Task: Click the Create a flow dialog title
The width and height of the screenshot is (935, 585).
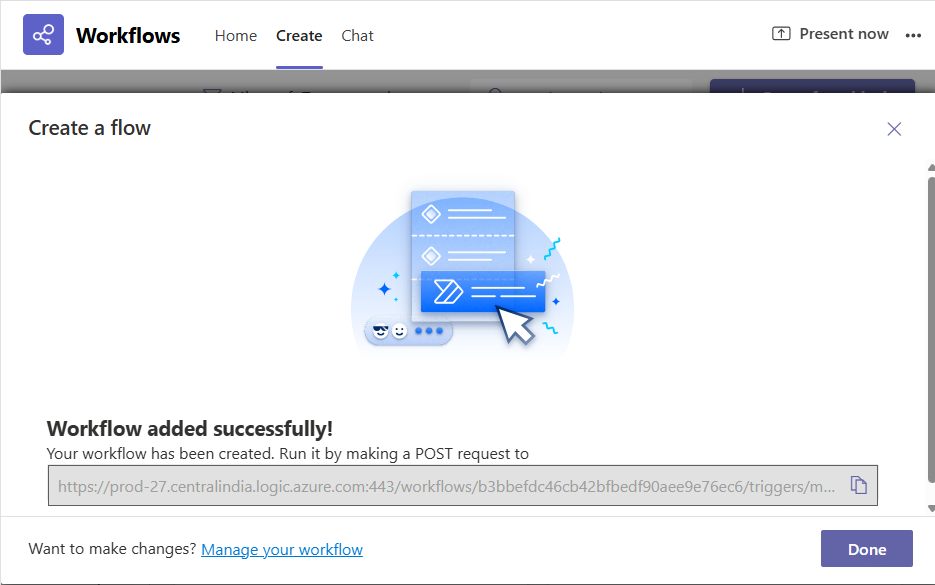Action: coord(90,128)
